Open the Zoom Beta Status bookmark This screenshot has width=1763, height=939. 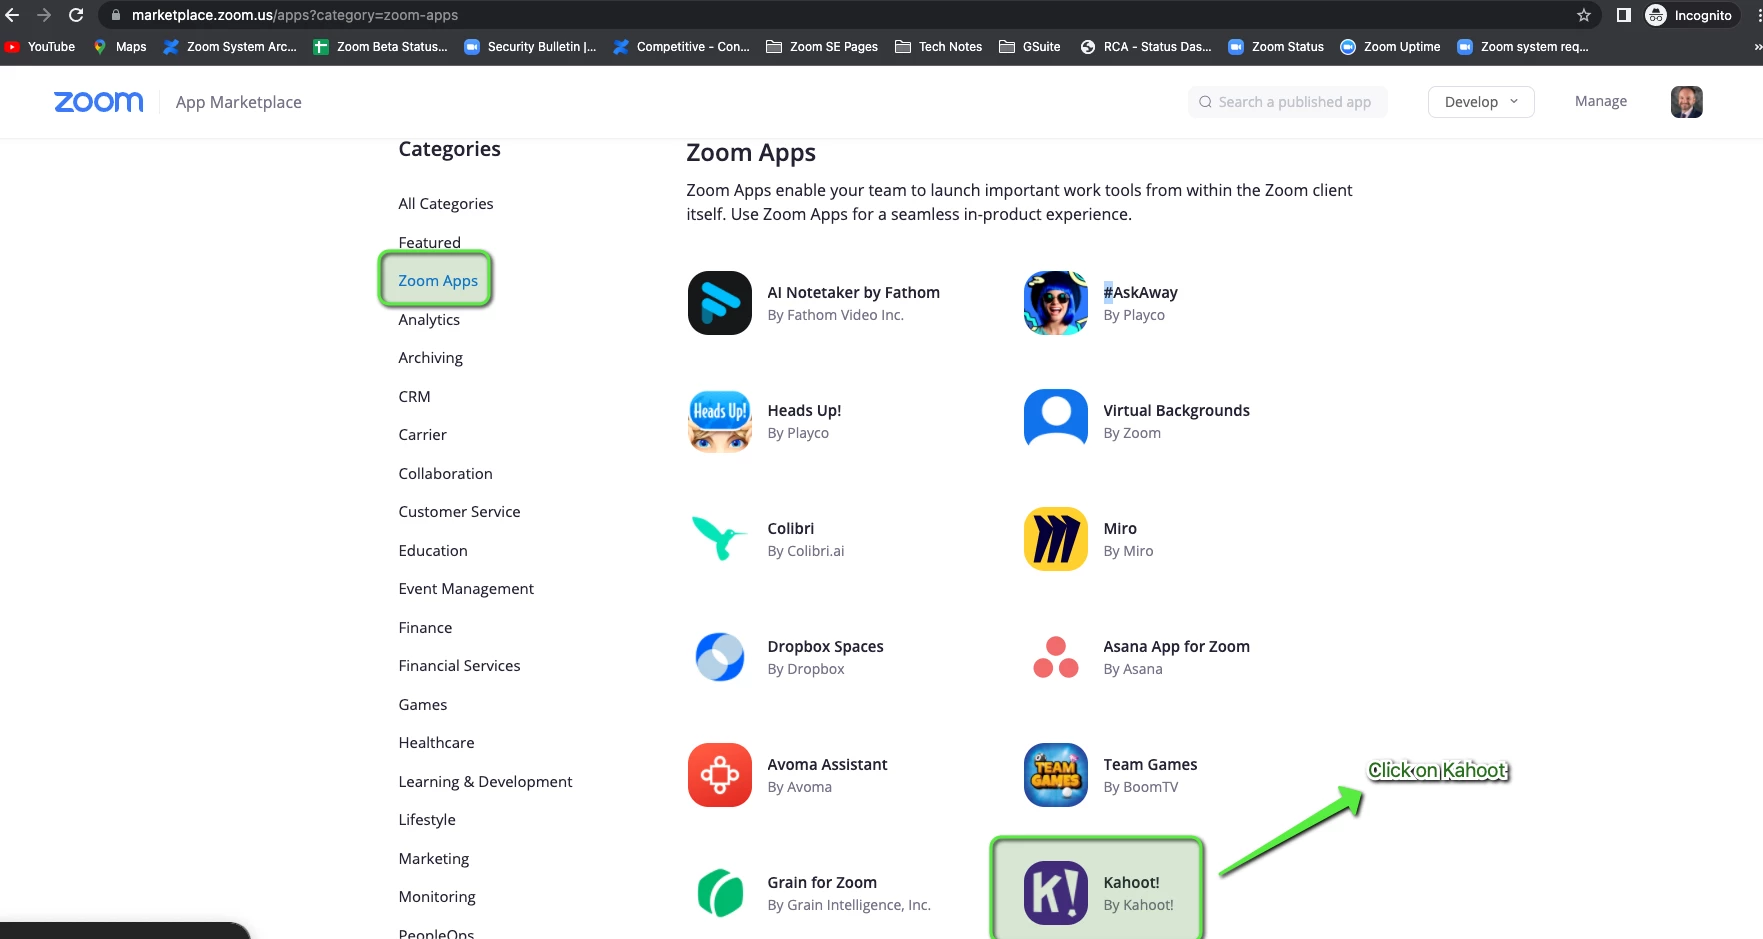381,47
